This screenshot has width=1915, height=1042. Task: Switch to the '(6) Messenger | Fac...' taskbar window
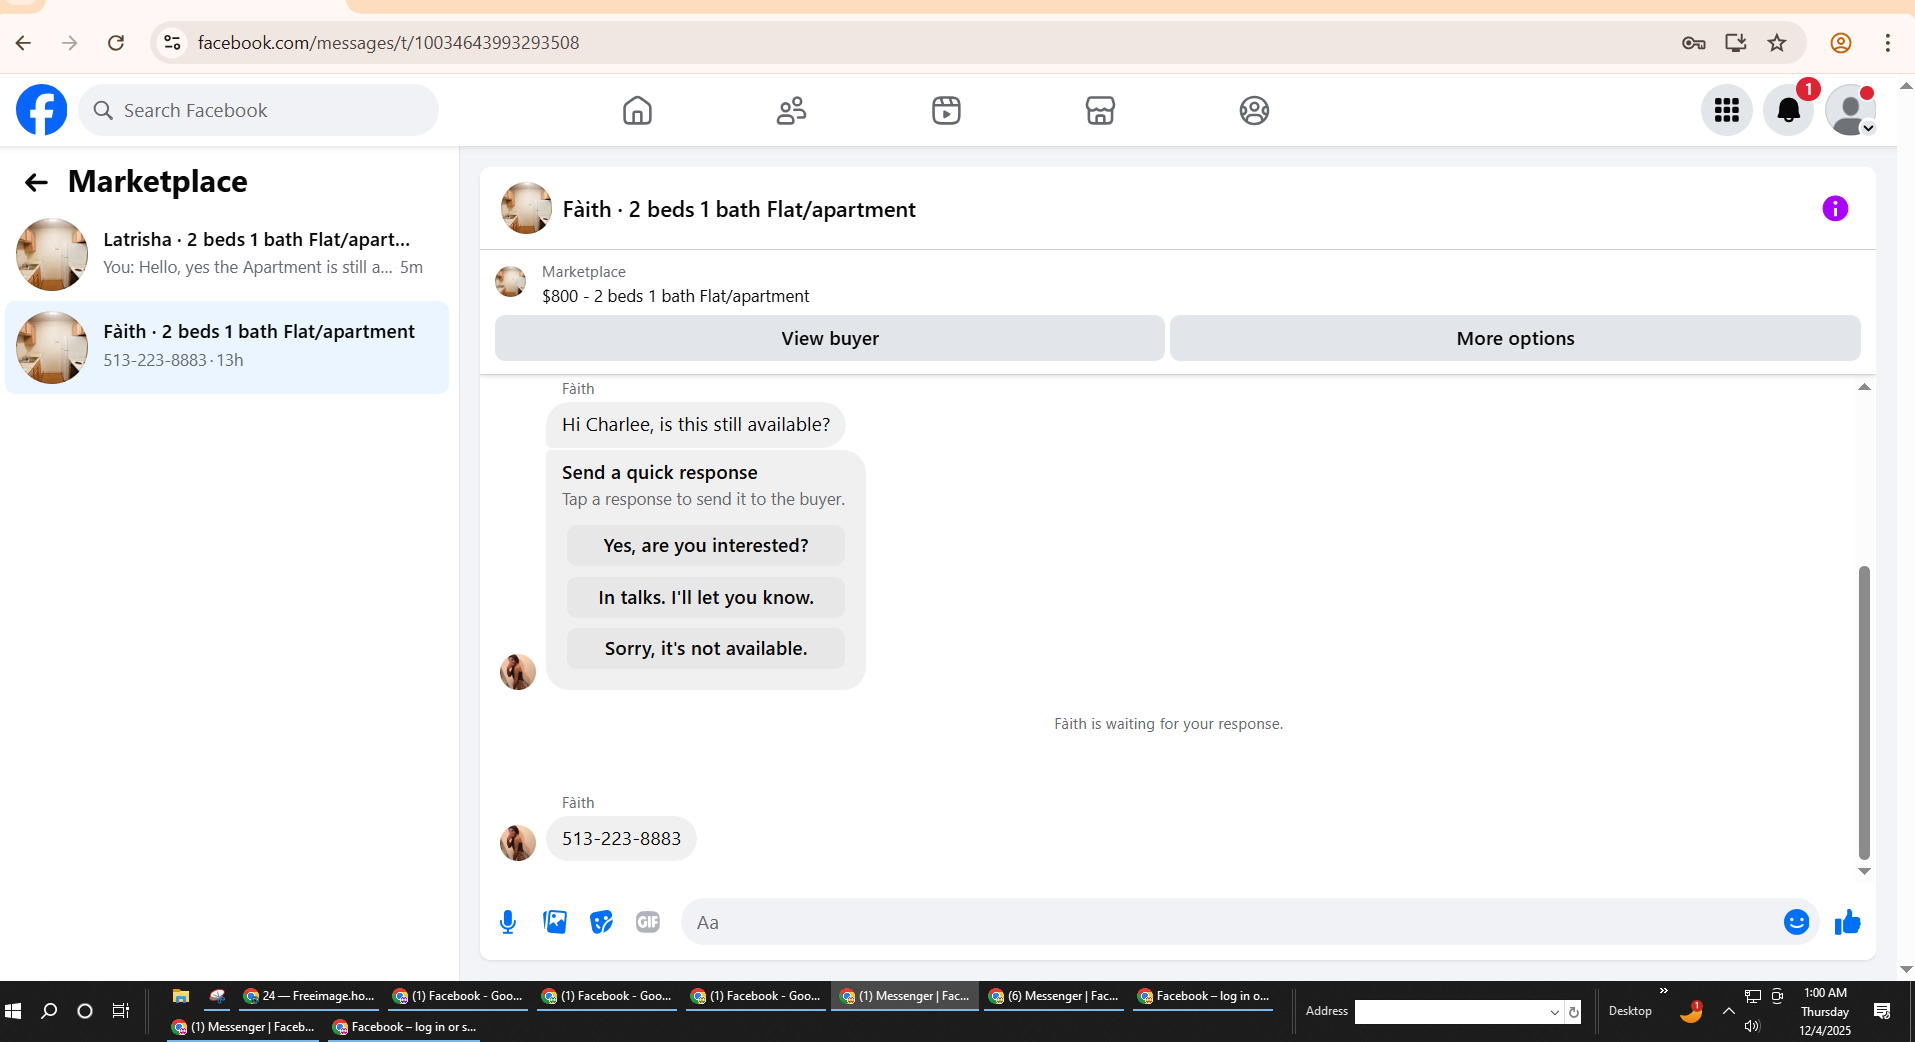pos(1053,996)
